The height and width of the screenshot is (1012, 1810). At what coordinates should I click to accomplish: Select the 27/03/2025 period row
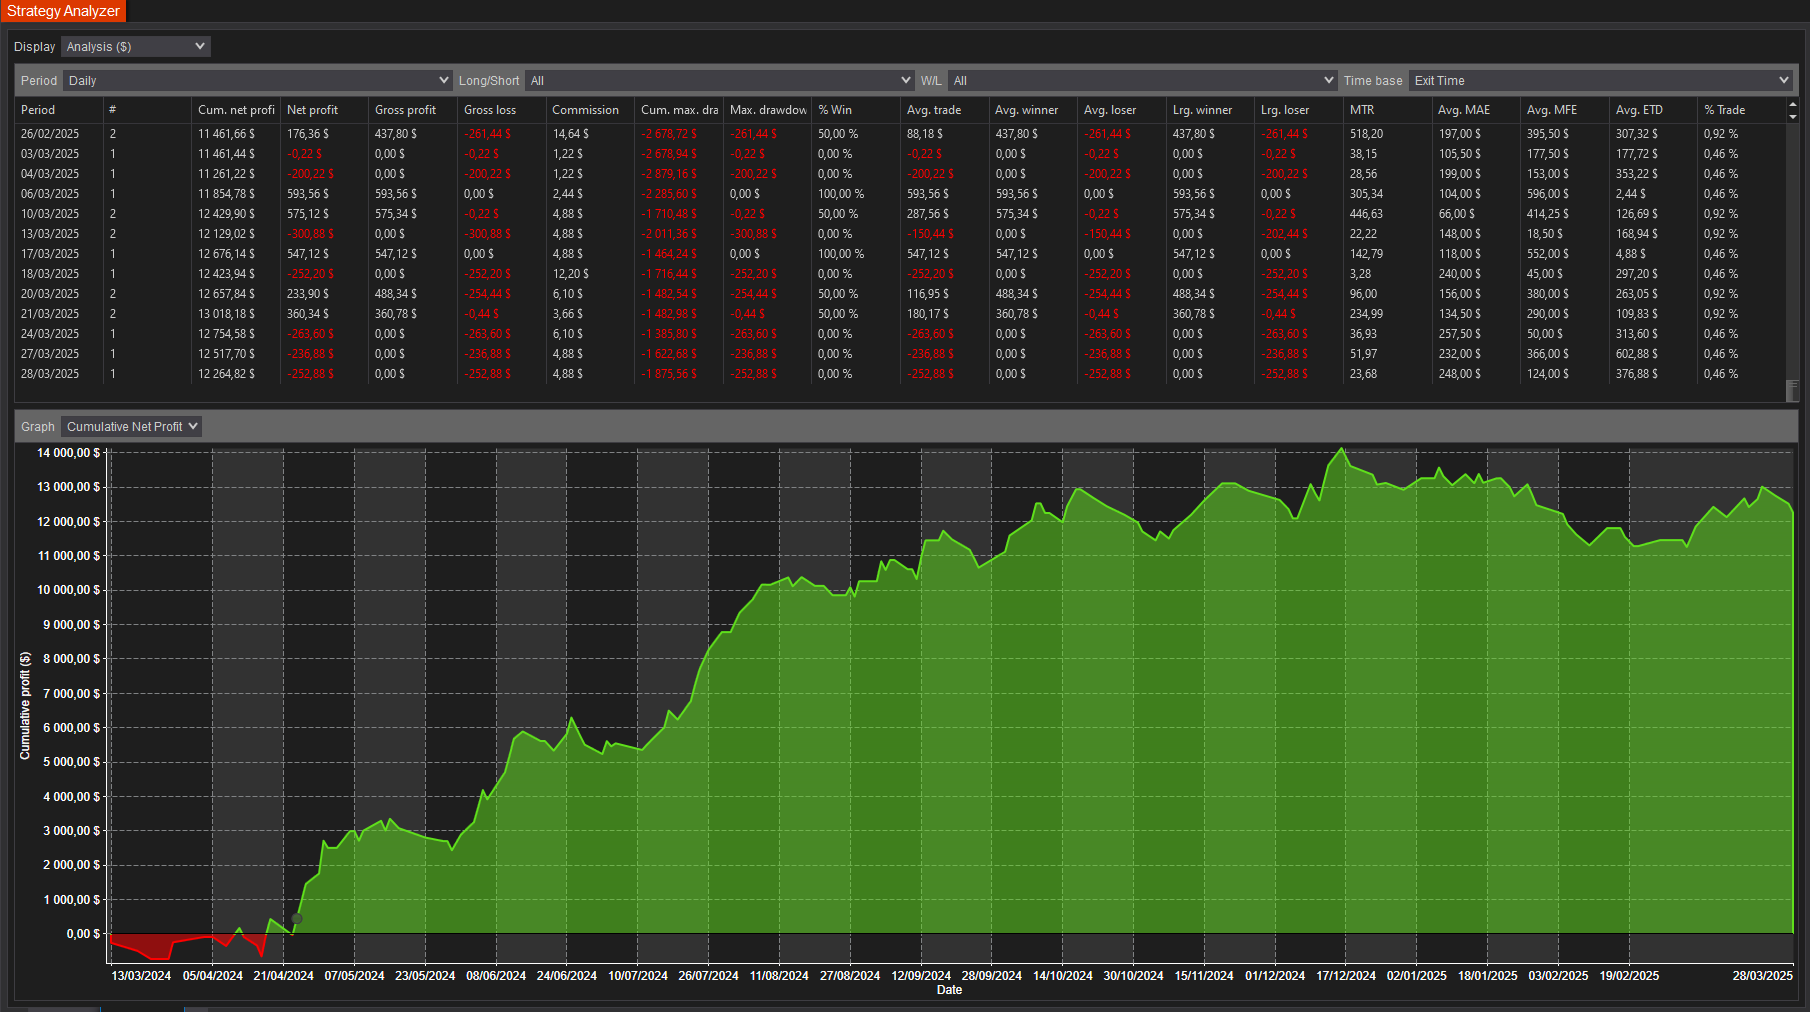pyautogui.click(x=900, y=354)
